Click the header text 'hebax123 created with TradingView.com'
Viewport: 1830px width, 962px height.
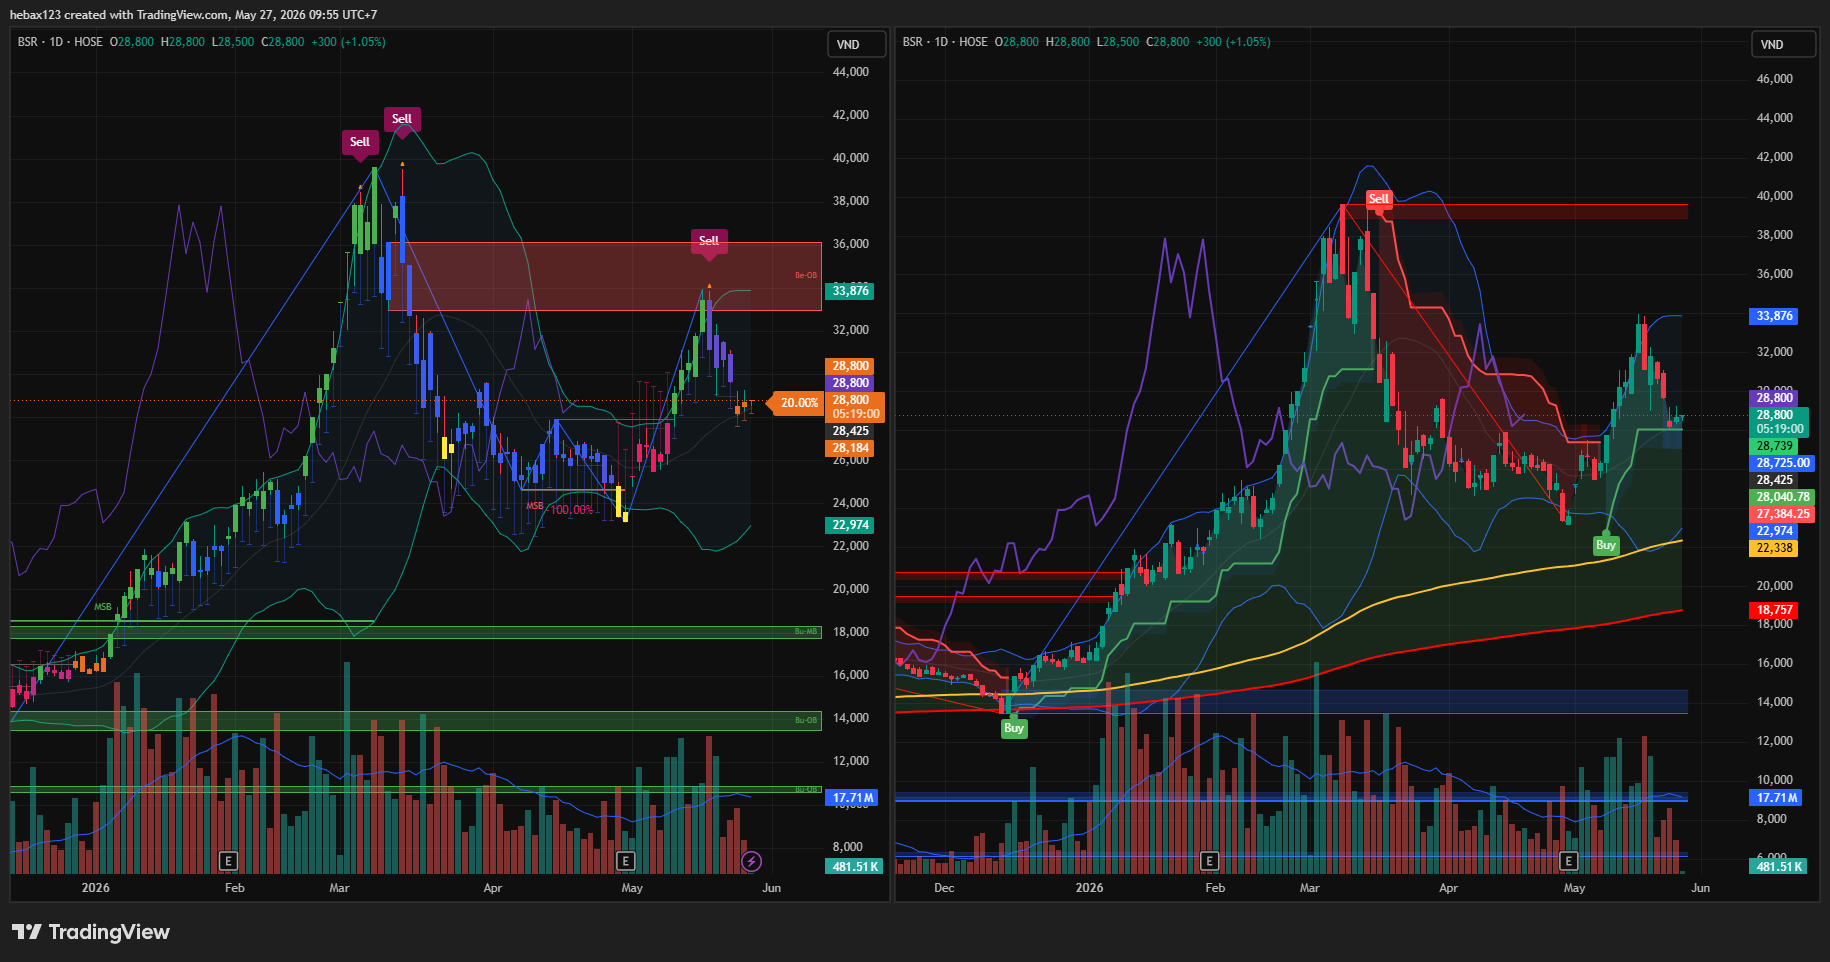click(118, 15)
